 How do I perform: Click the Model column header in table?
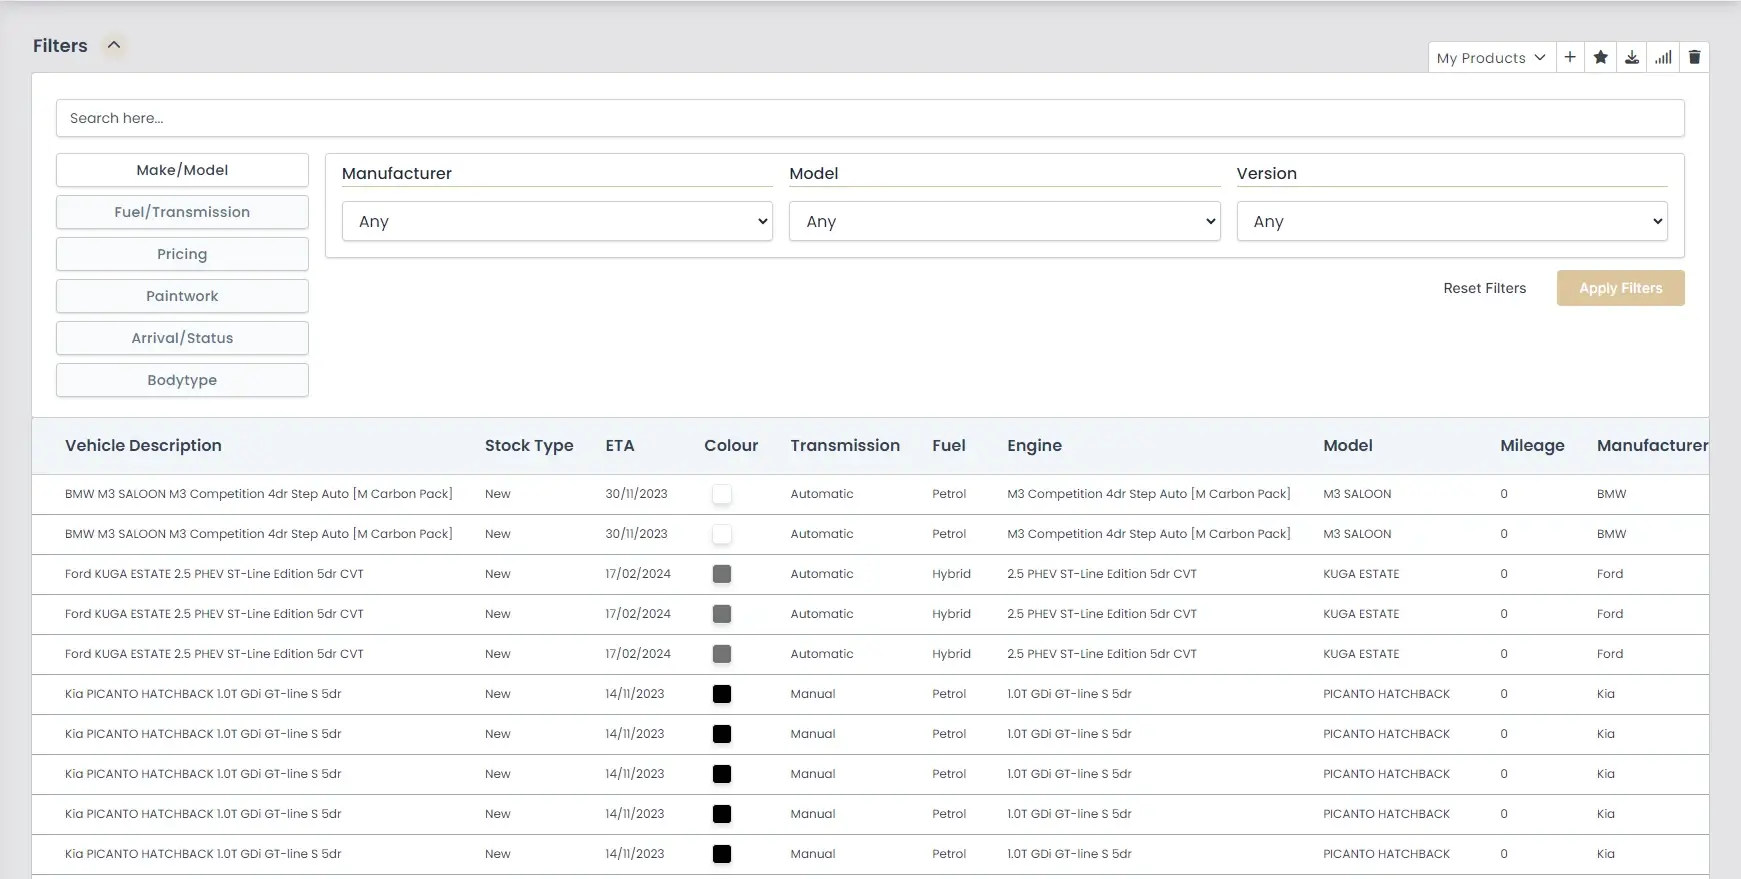pyautogui.click(x=1348, y=445)
